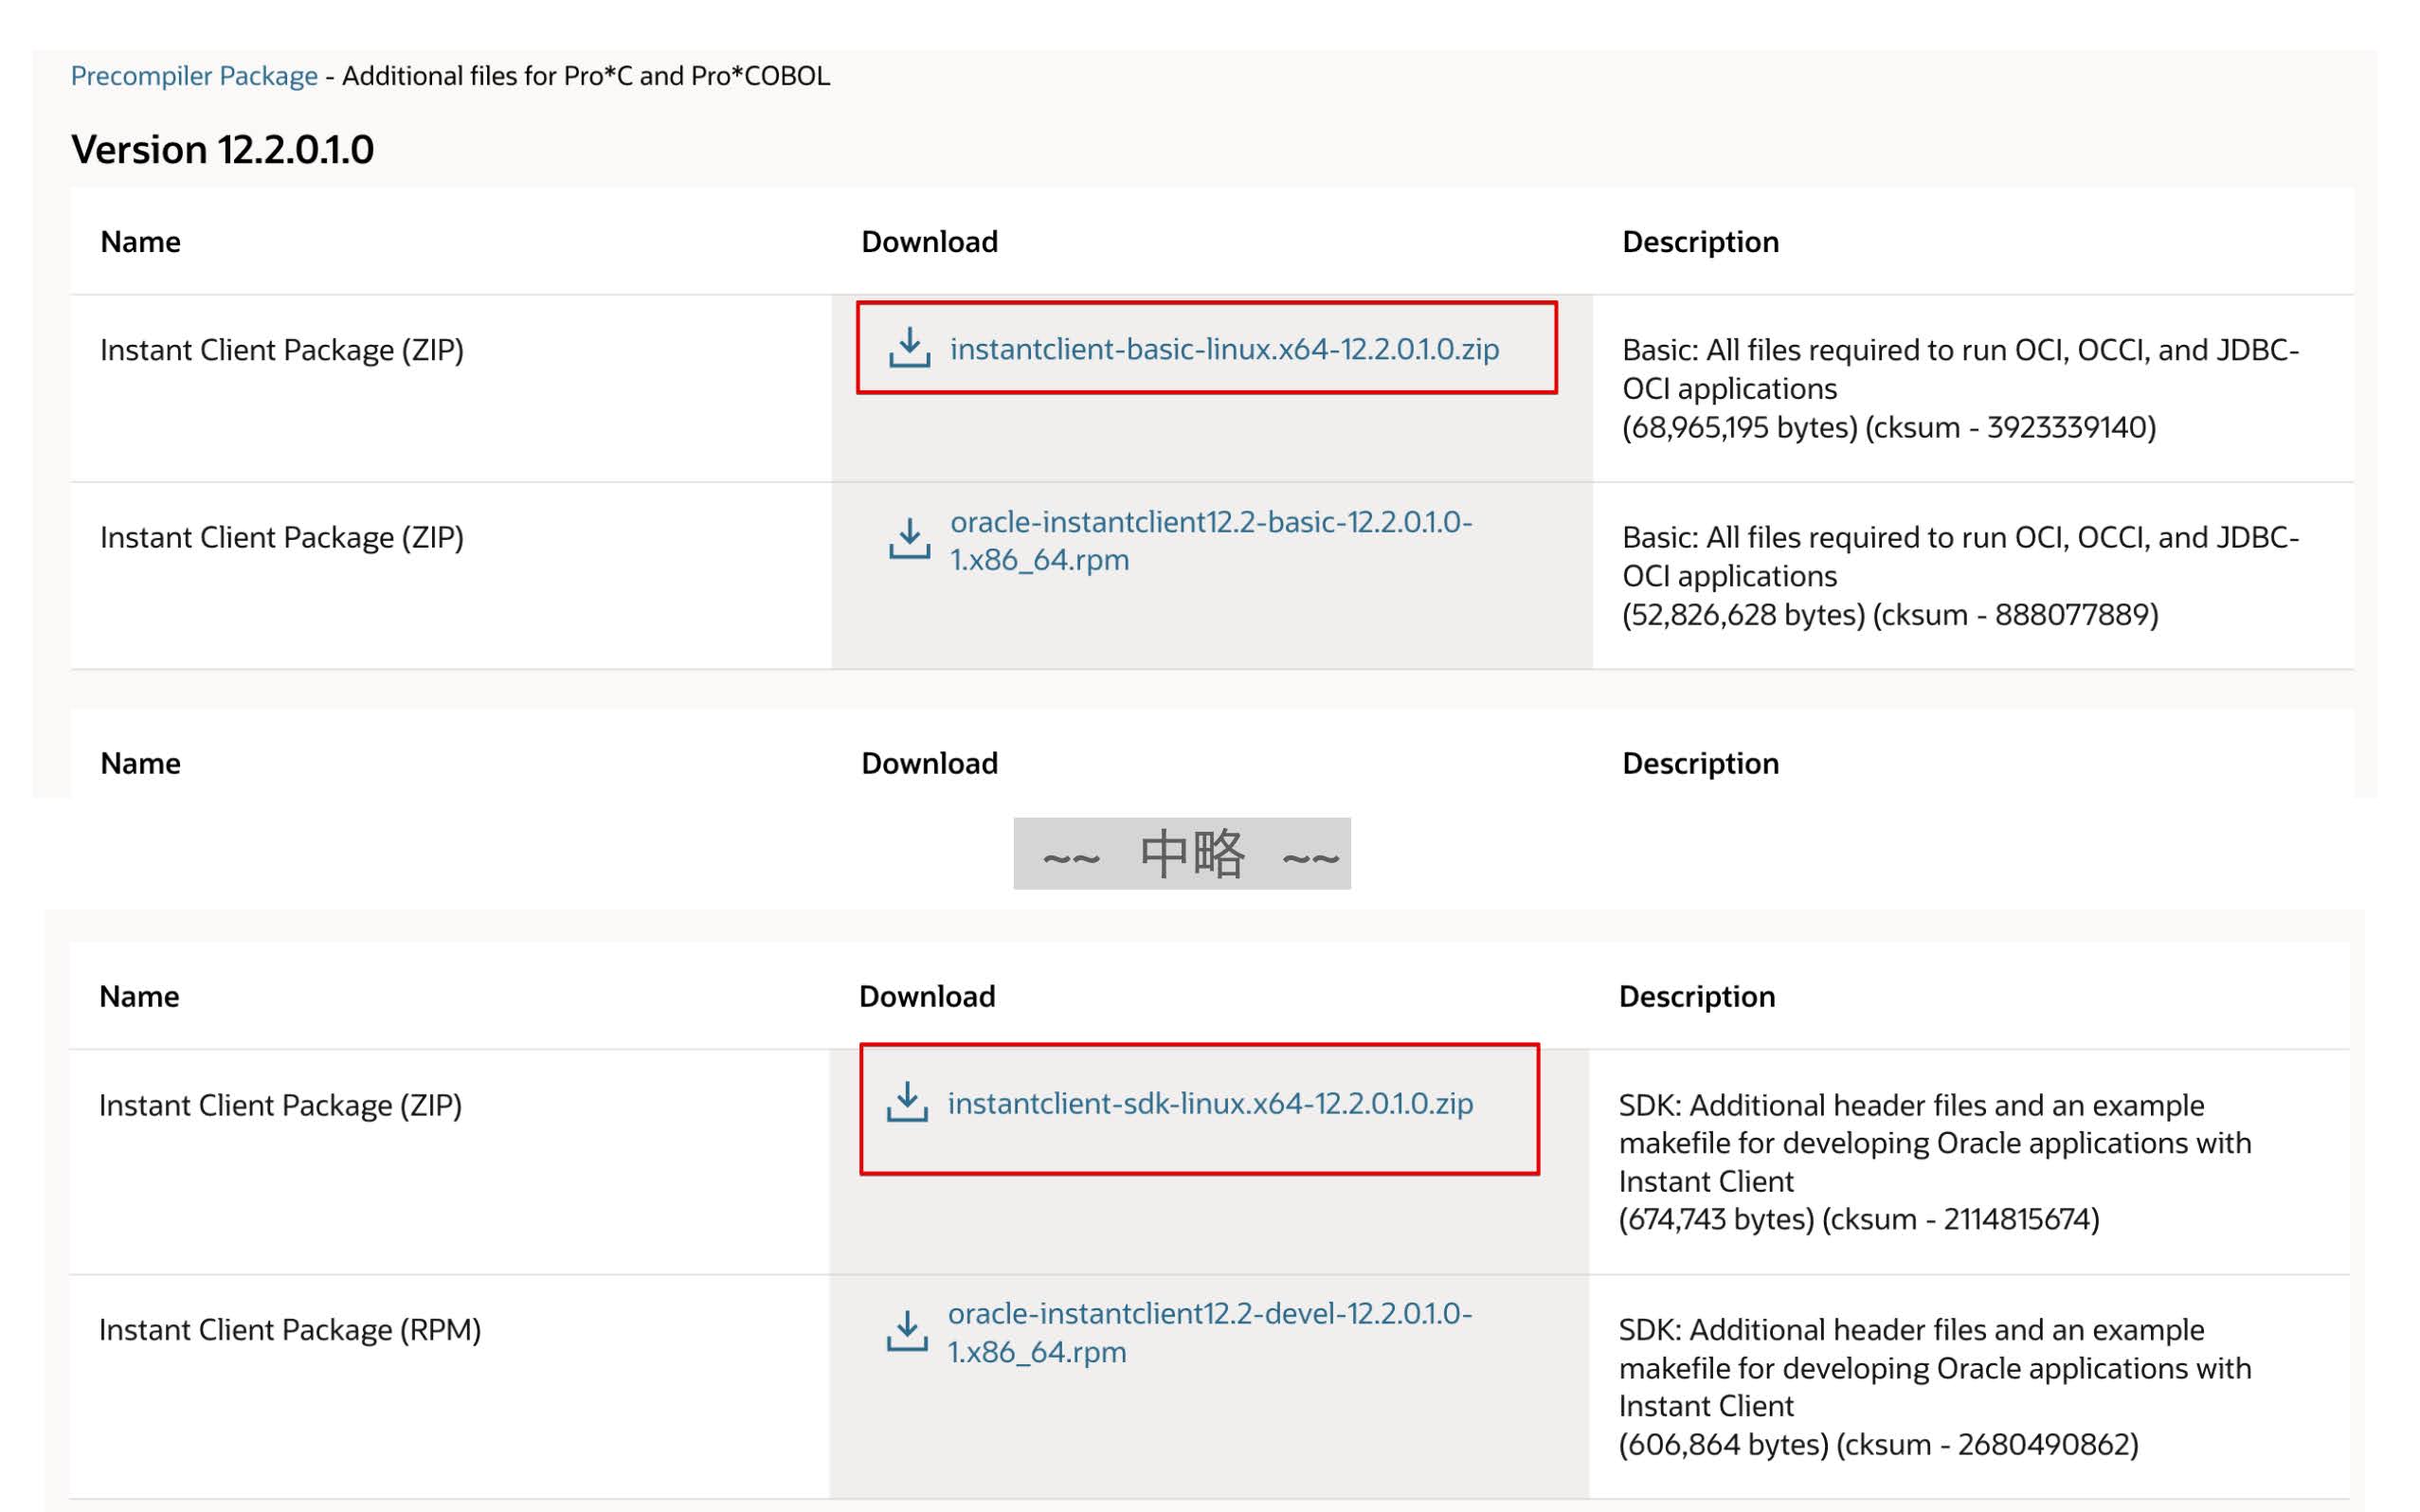Download instantclient-sdk-linux.x64-12.2.0.1.0.zip

point(1210,1103)
